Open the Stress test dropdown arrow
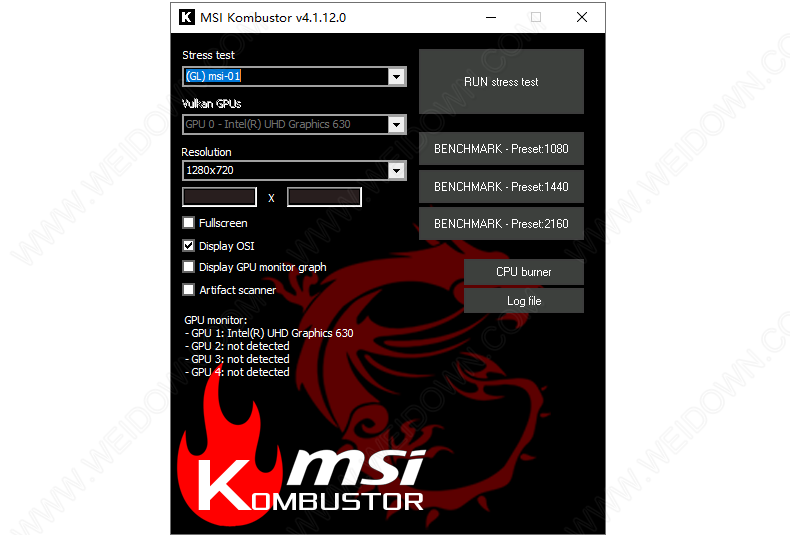Screen dimensions: 790x535 (x=397, y=77)
